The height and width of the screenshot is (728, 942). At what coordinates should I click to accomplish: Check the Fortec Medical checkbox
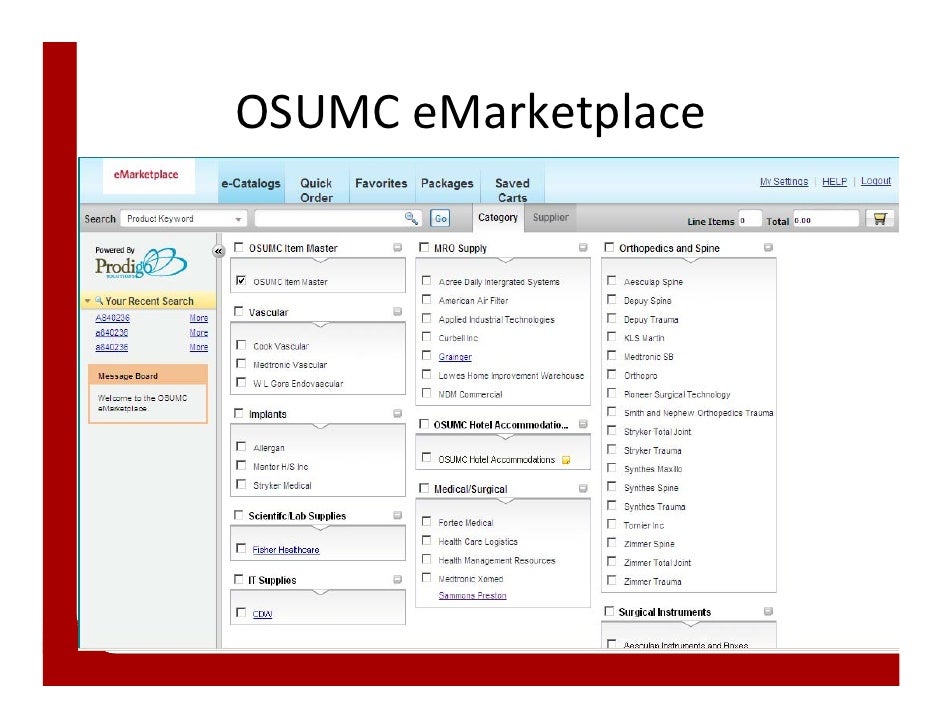coord(427,521)
